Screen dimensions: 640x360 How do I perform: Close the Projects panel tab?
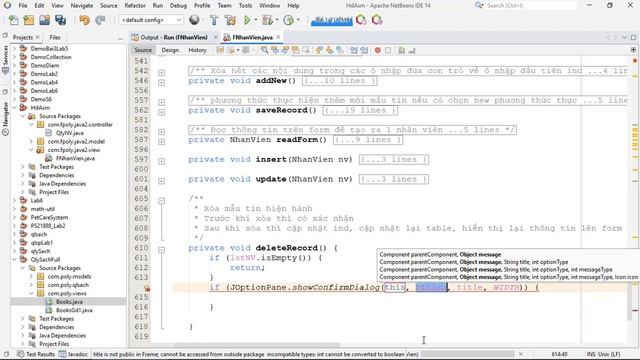tap(38, 37)
